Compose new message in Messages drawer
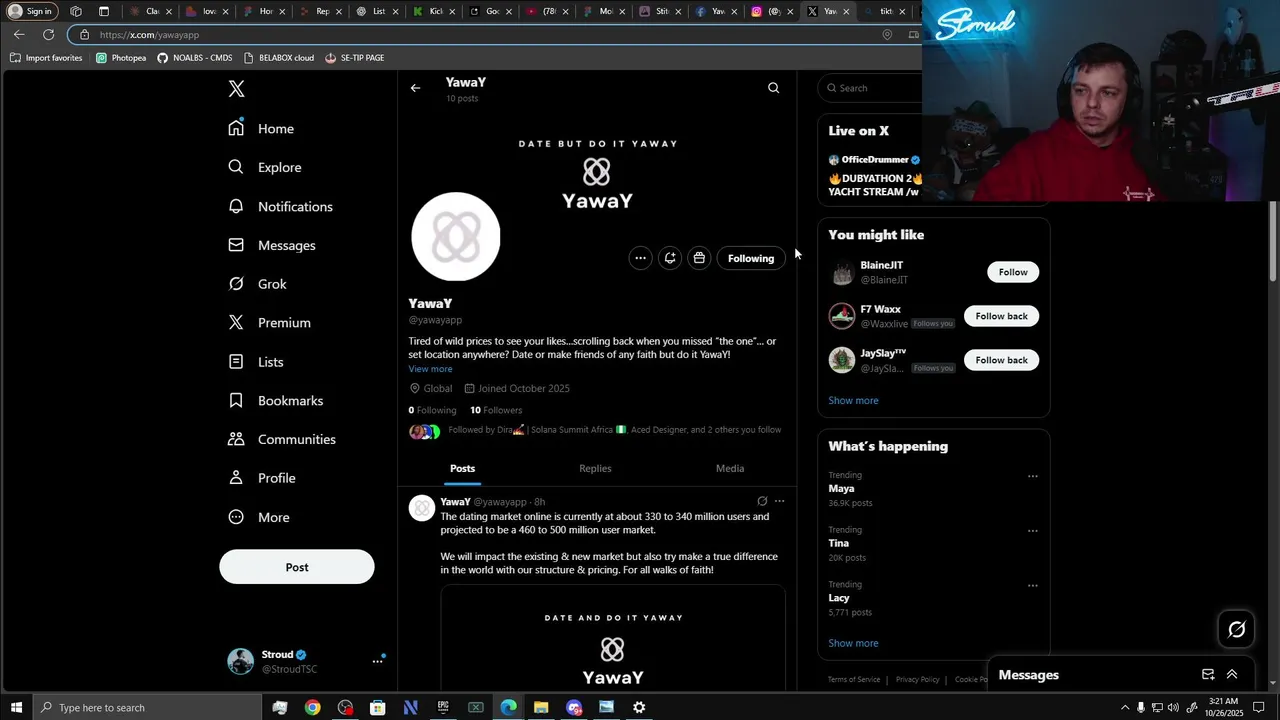Image resolution: width=1280 pixels, height=720 pixels. tap(1208, 675)
